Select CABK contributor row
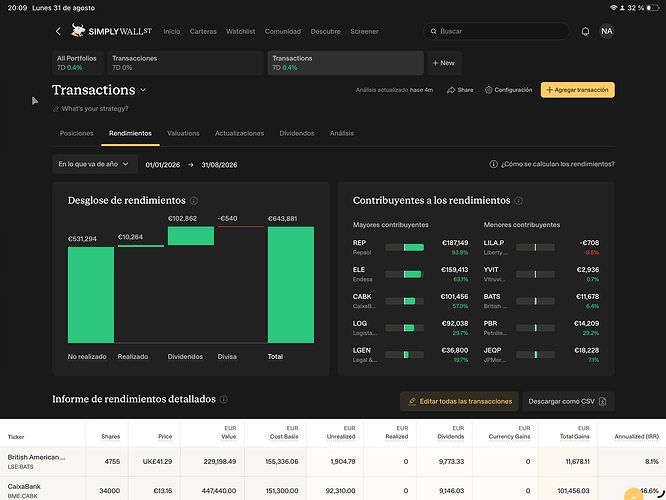The width and height of the screenshot is (666, 500). [410, 301]
